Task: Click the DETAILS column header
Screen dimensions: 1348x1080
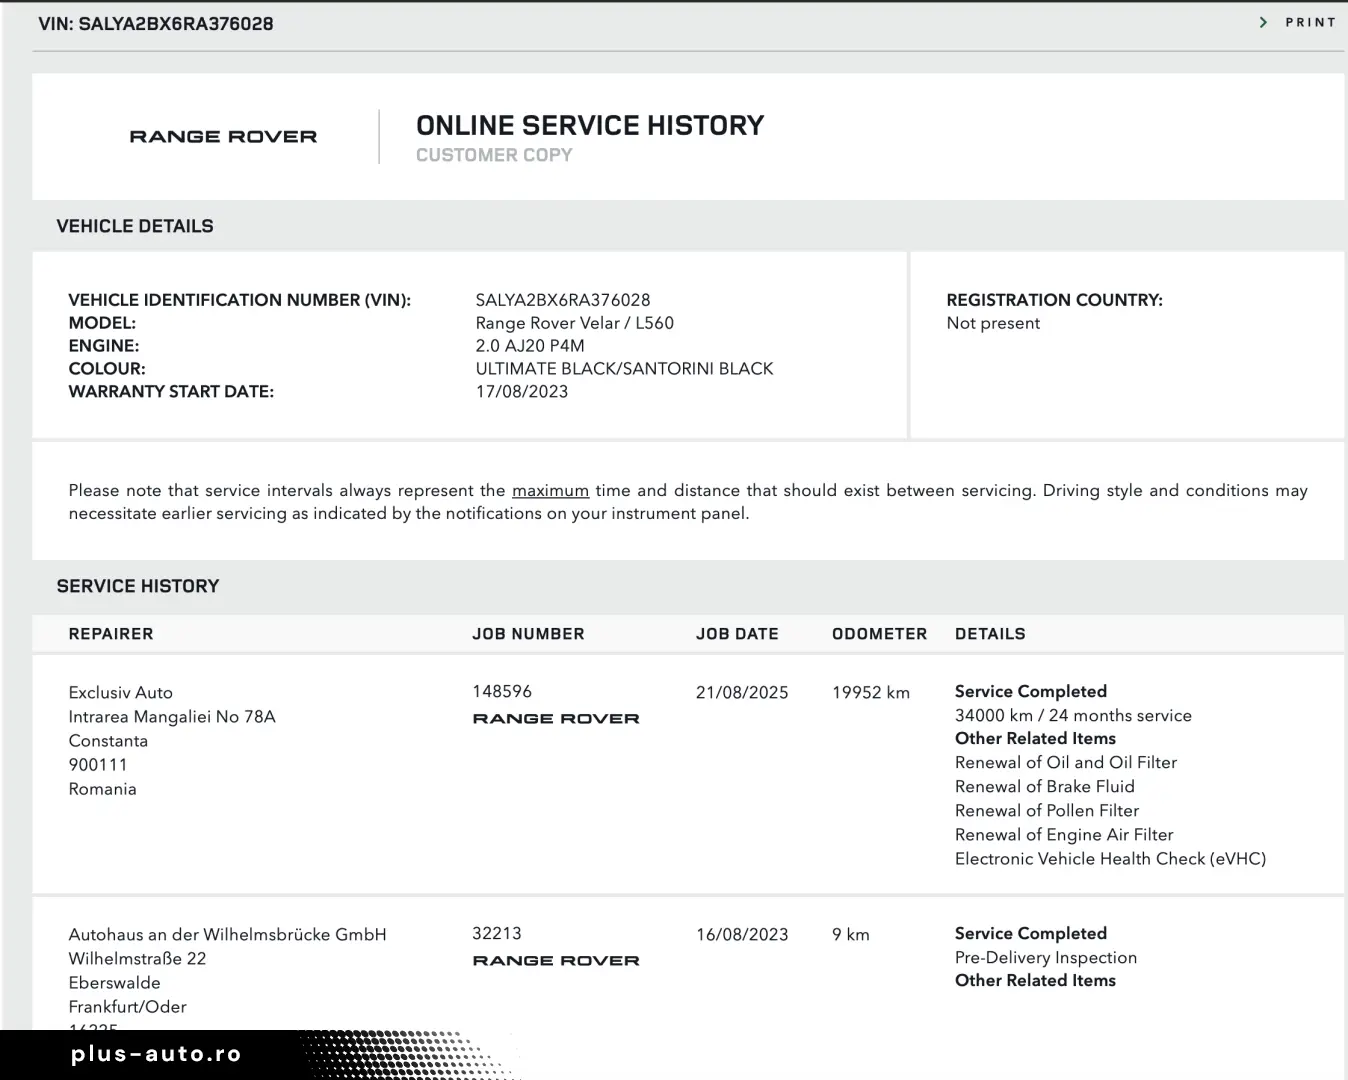Action: pyautogui.click(x=990, y=634)
